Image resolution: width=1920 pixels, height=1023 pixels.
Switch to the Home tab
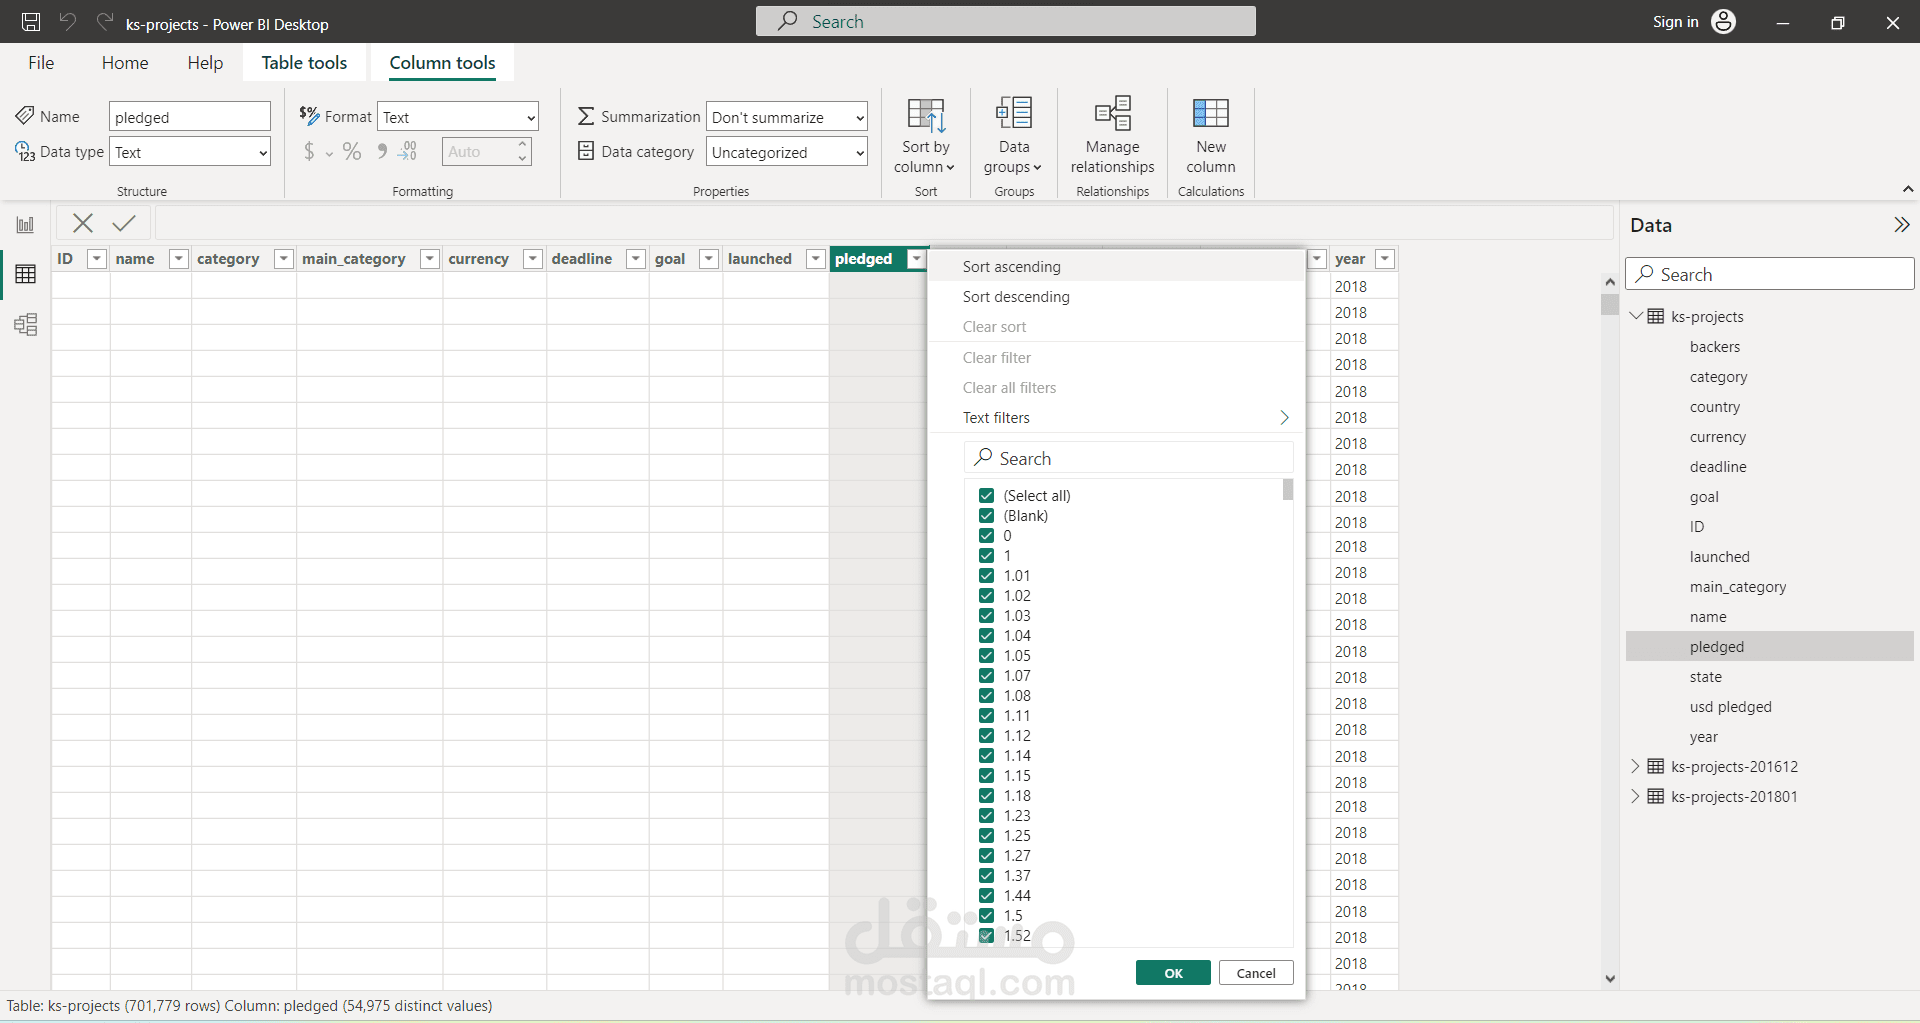click(x=125, y=63)
